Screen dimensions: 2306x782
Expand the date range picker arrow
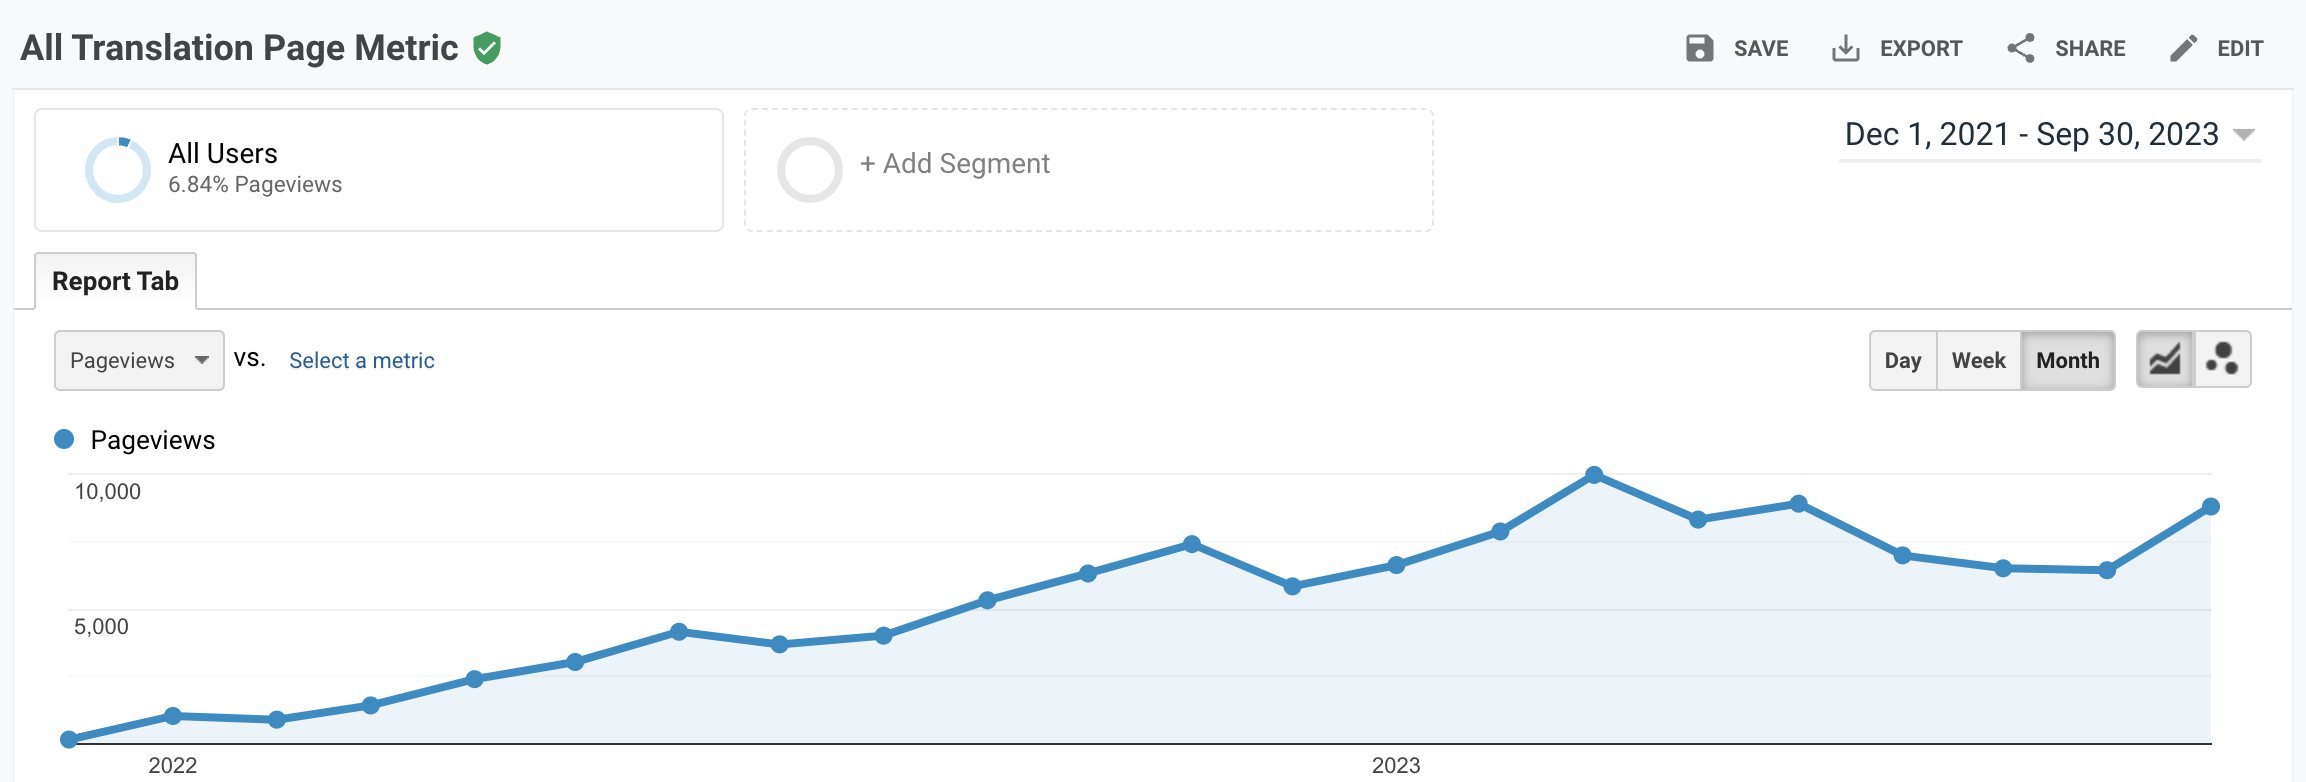tap(2244, 135)
